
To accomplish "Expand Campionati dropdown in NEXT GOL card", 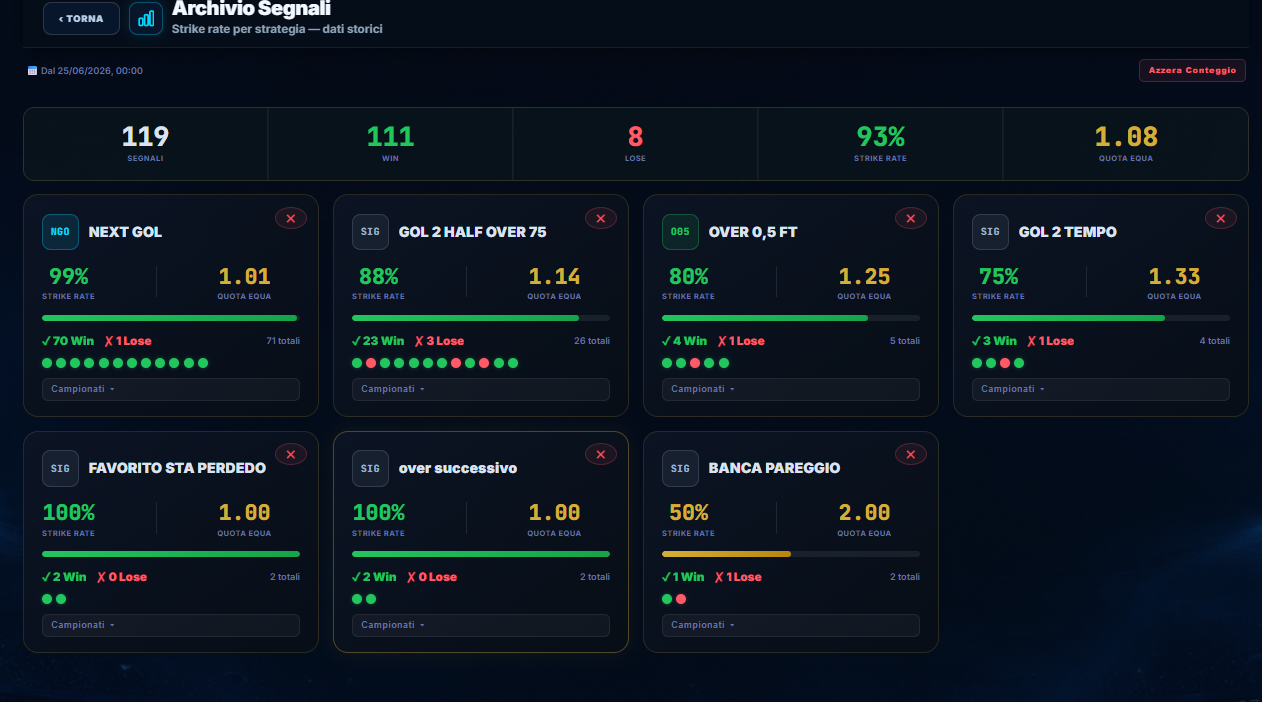I will click(x=171, y=389).
